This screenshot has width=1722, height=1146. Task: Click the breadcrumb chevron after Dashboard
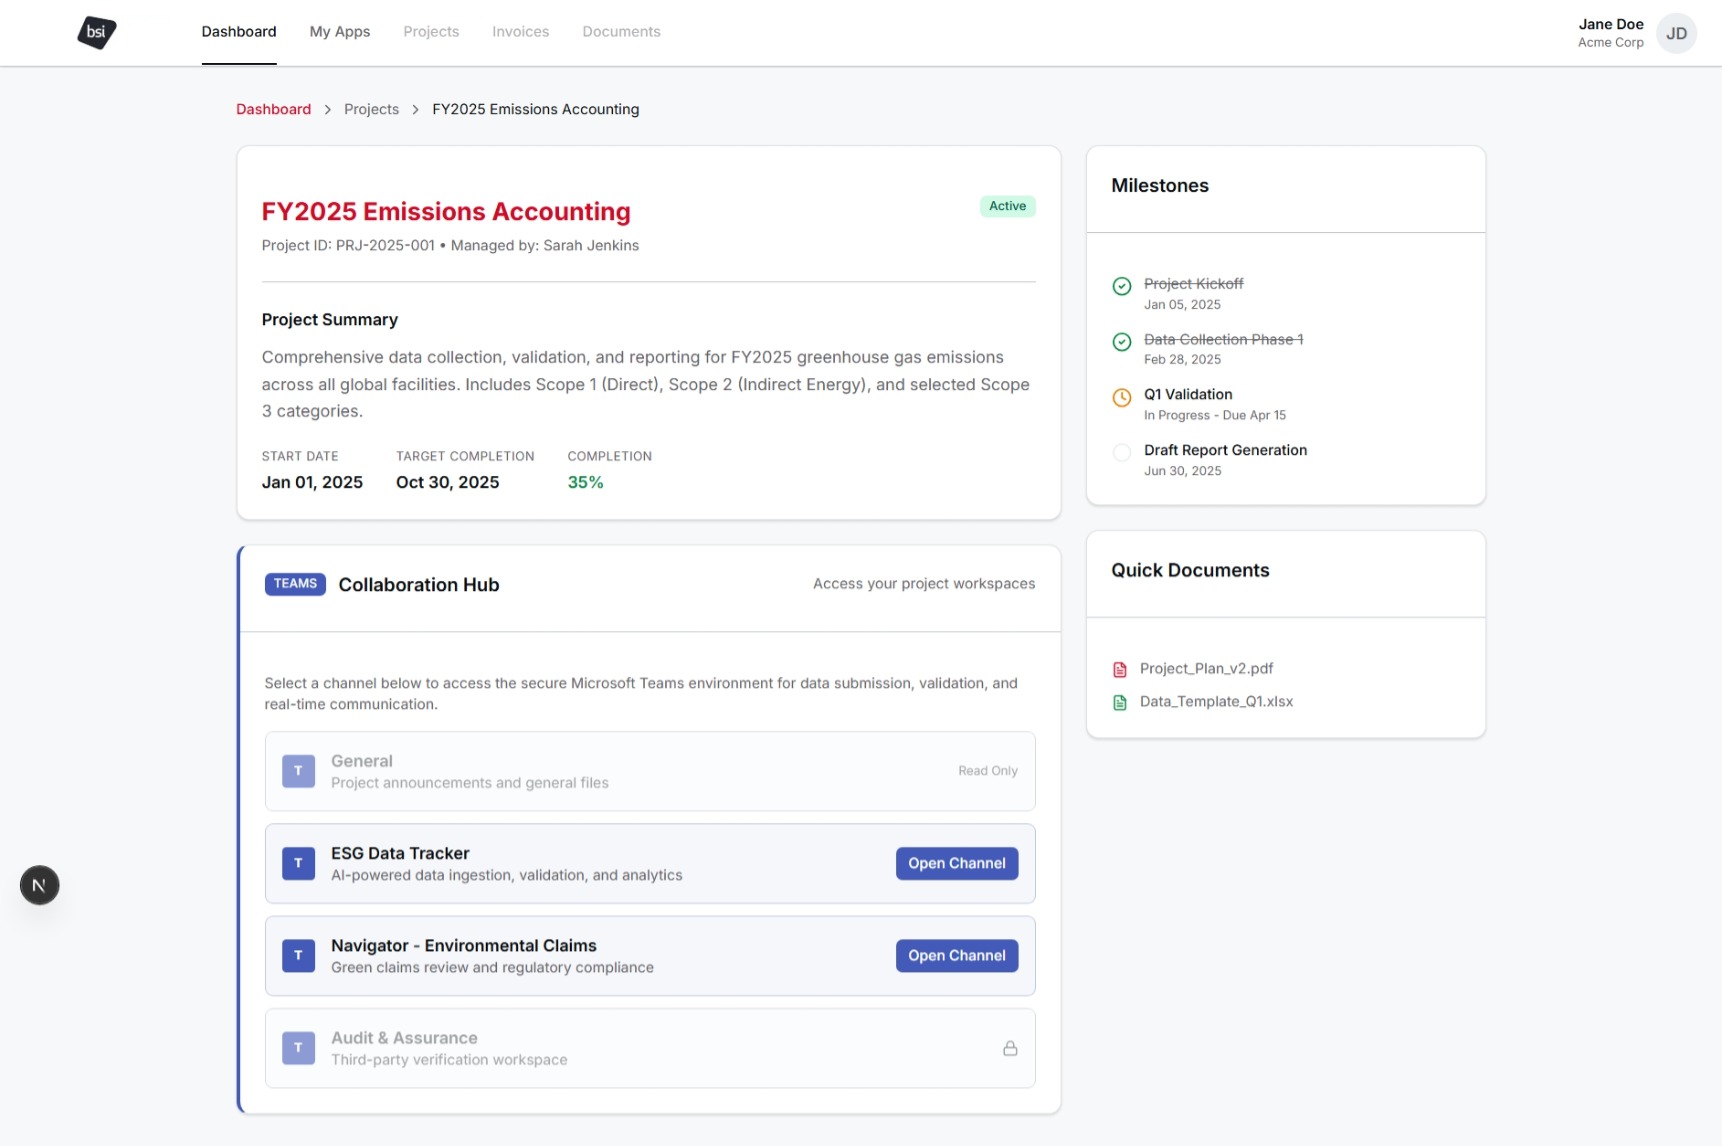(x=327, y=110)
